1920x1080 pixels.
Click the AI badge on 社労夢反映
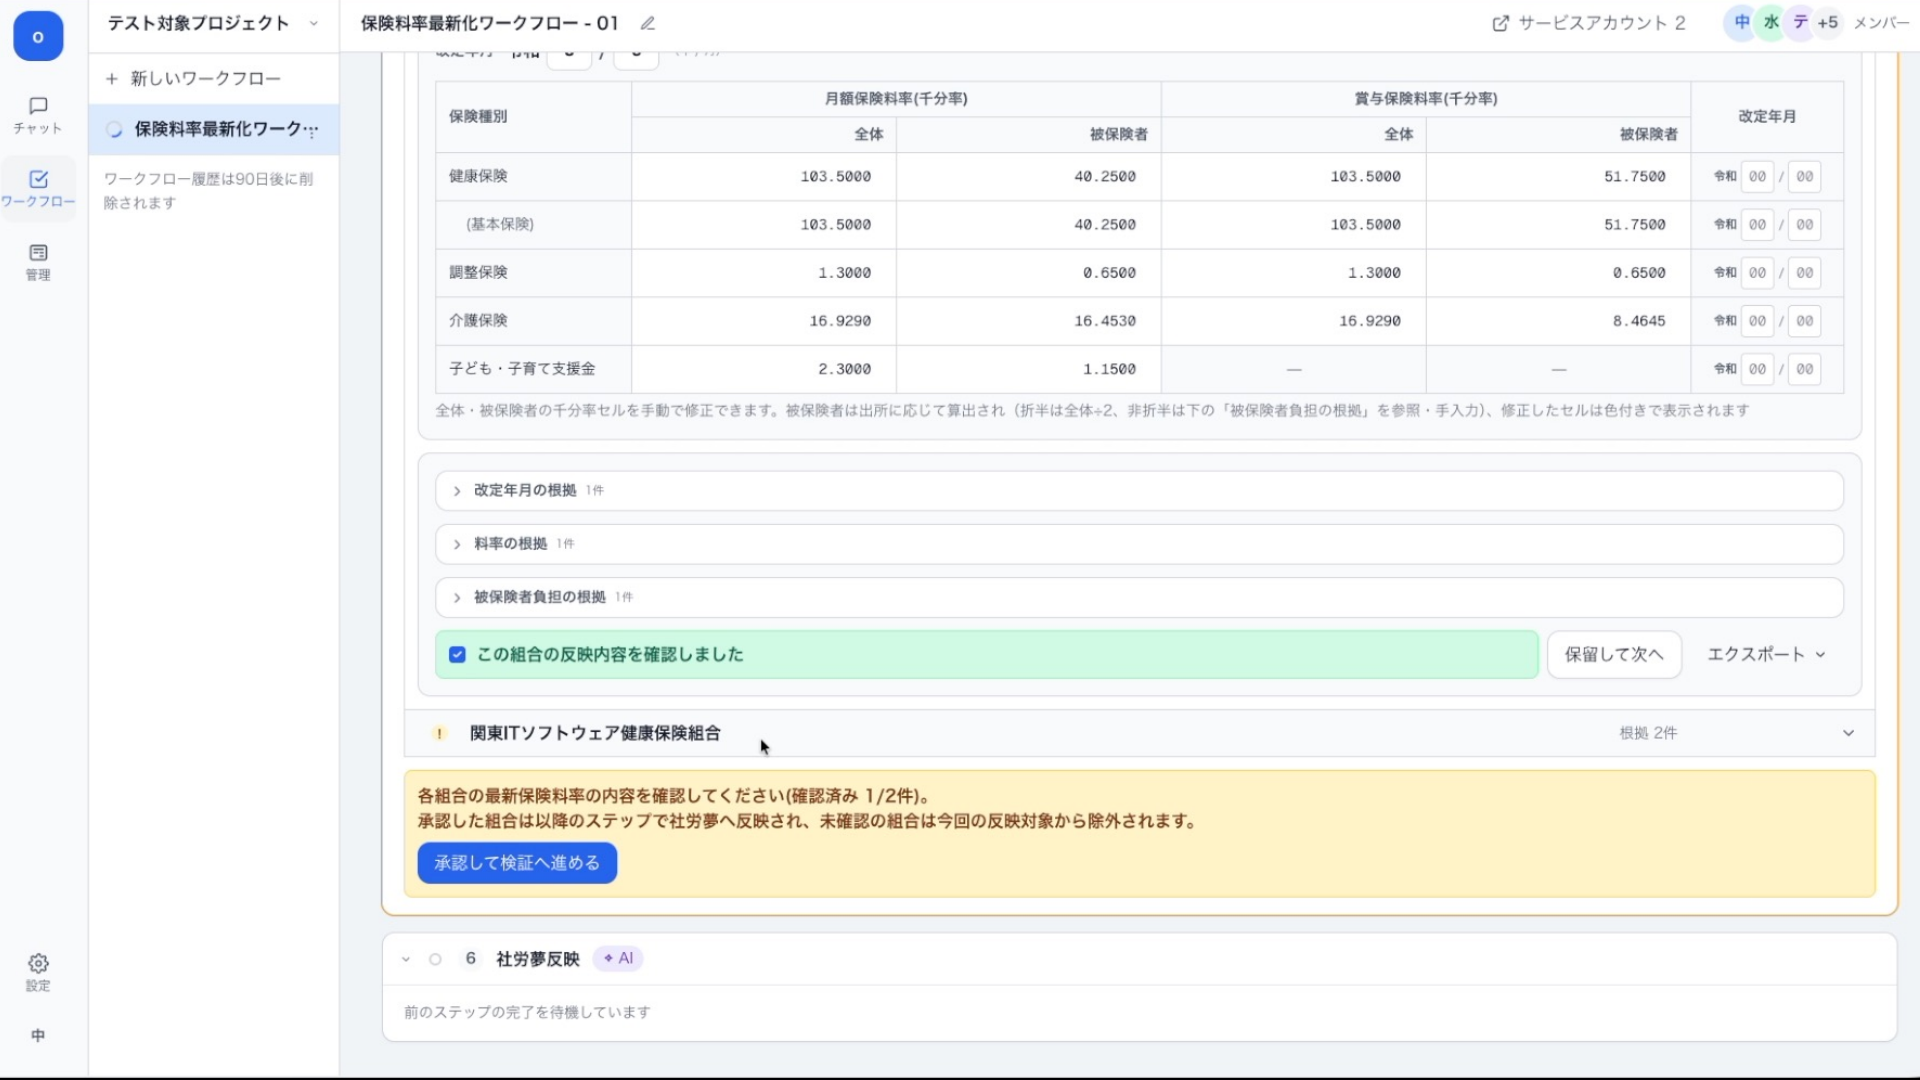(618, 958)
